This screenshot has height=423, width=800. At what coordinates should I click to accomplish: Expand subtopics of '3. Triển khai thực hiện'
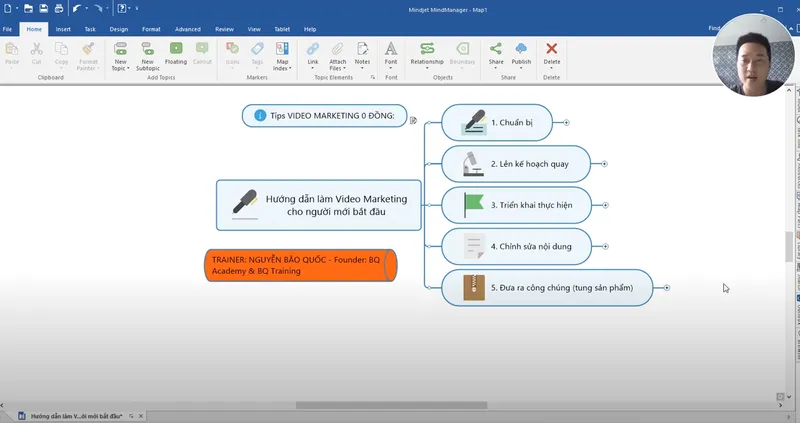(x=605, y=205)
